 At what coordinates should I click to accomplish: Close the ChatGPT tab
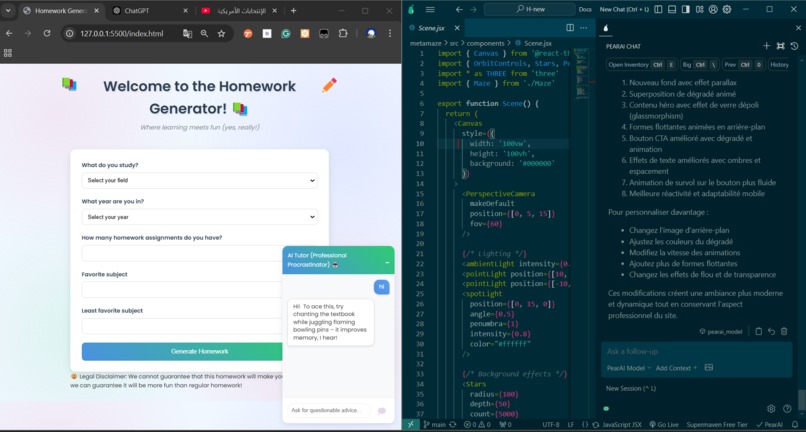[186, 10]
